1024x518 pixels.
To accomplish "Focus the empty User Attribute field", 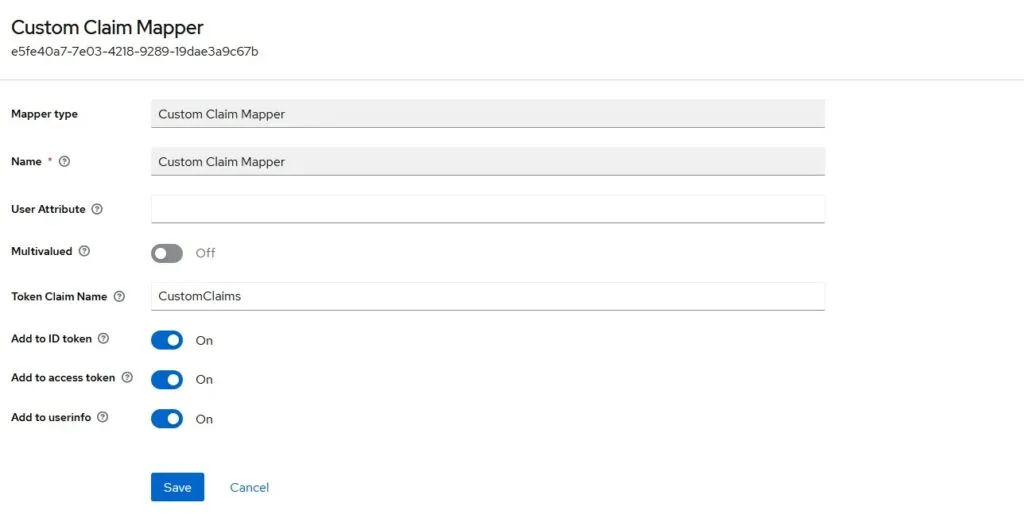I will pos(487,209).
